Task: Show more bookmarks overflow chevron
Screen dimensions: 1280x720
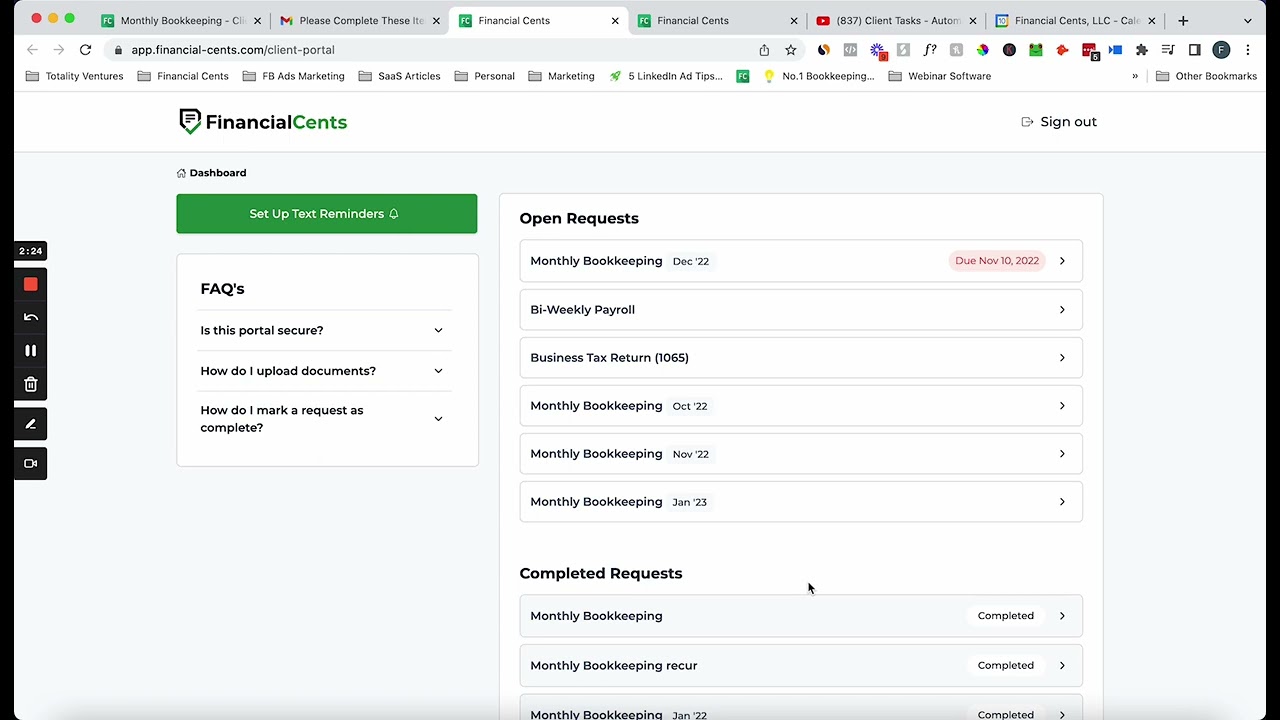Action: pyautogui.click(x=1135, y=76)
